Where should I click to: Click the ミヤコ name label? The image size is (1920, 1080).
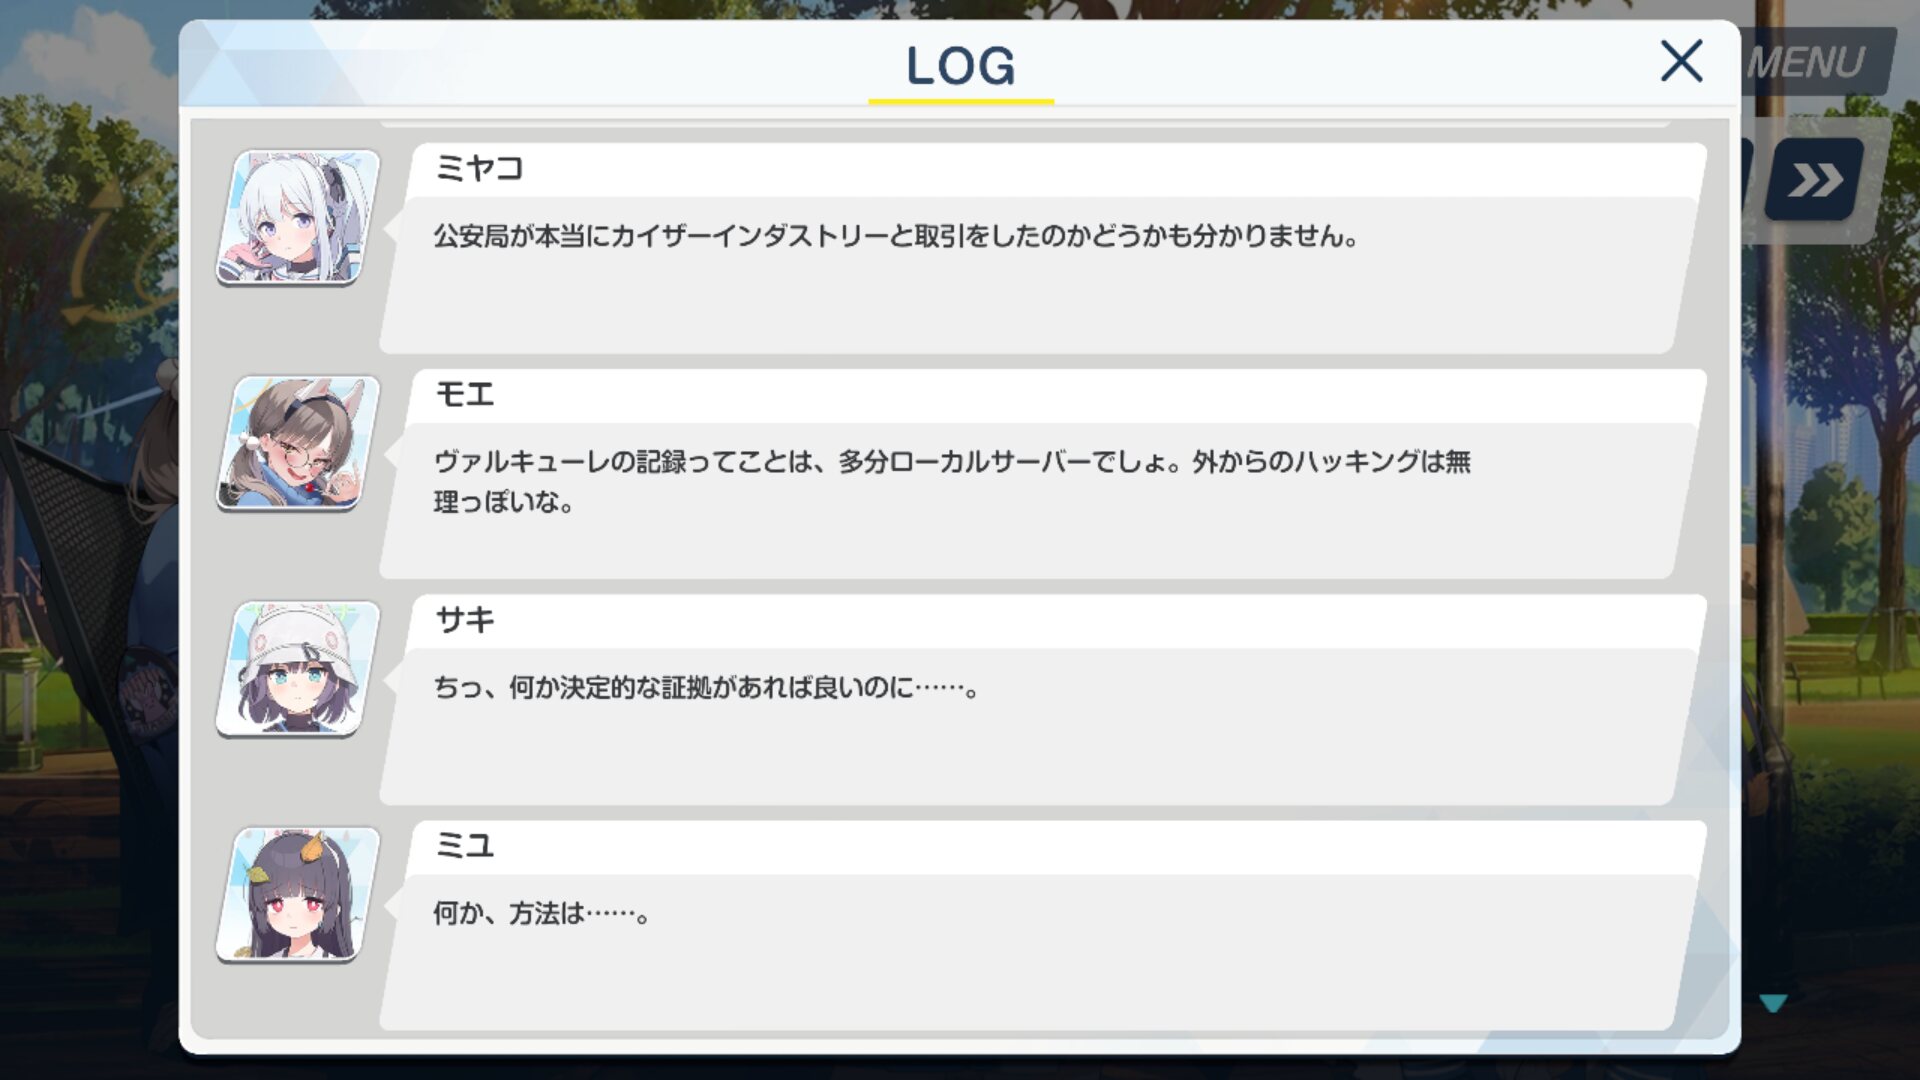(x=479, y=168)
